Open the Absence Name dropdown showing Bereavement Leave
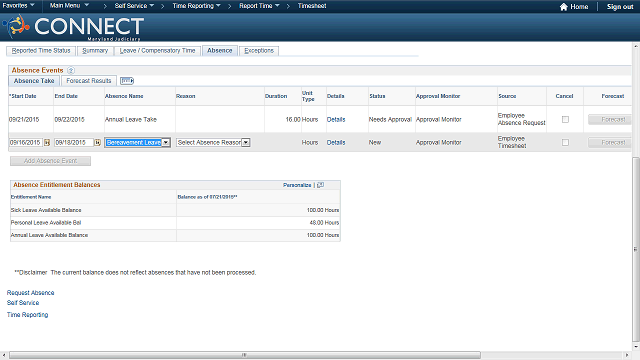The height and width of the screenshot is (360, 640). [x=138, y=142]
